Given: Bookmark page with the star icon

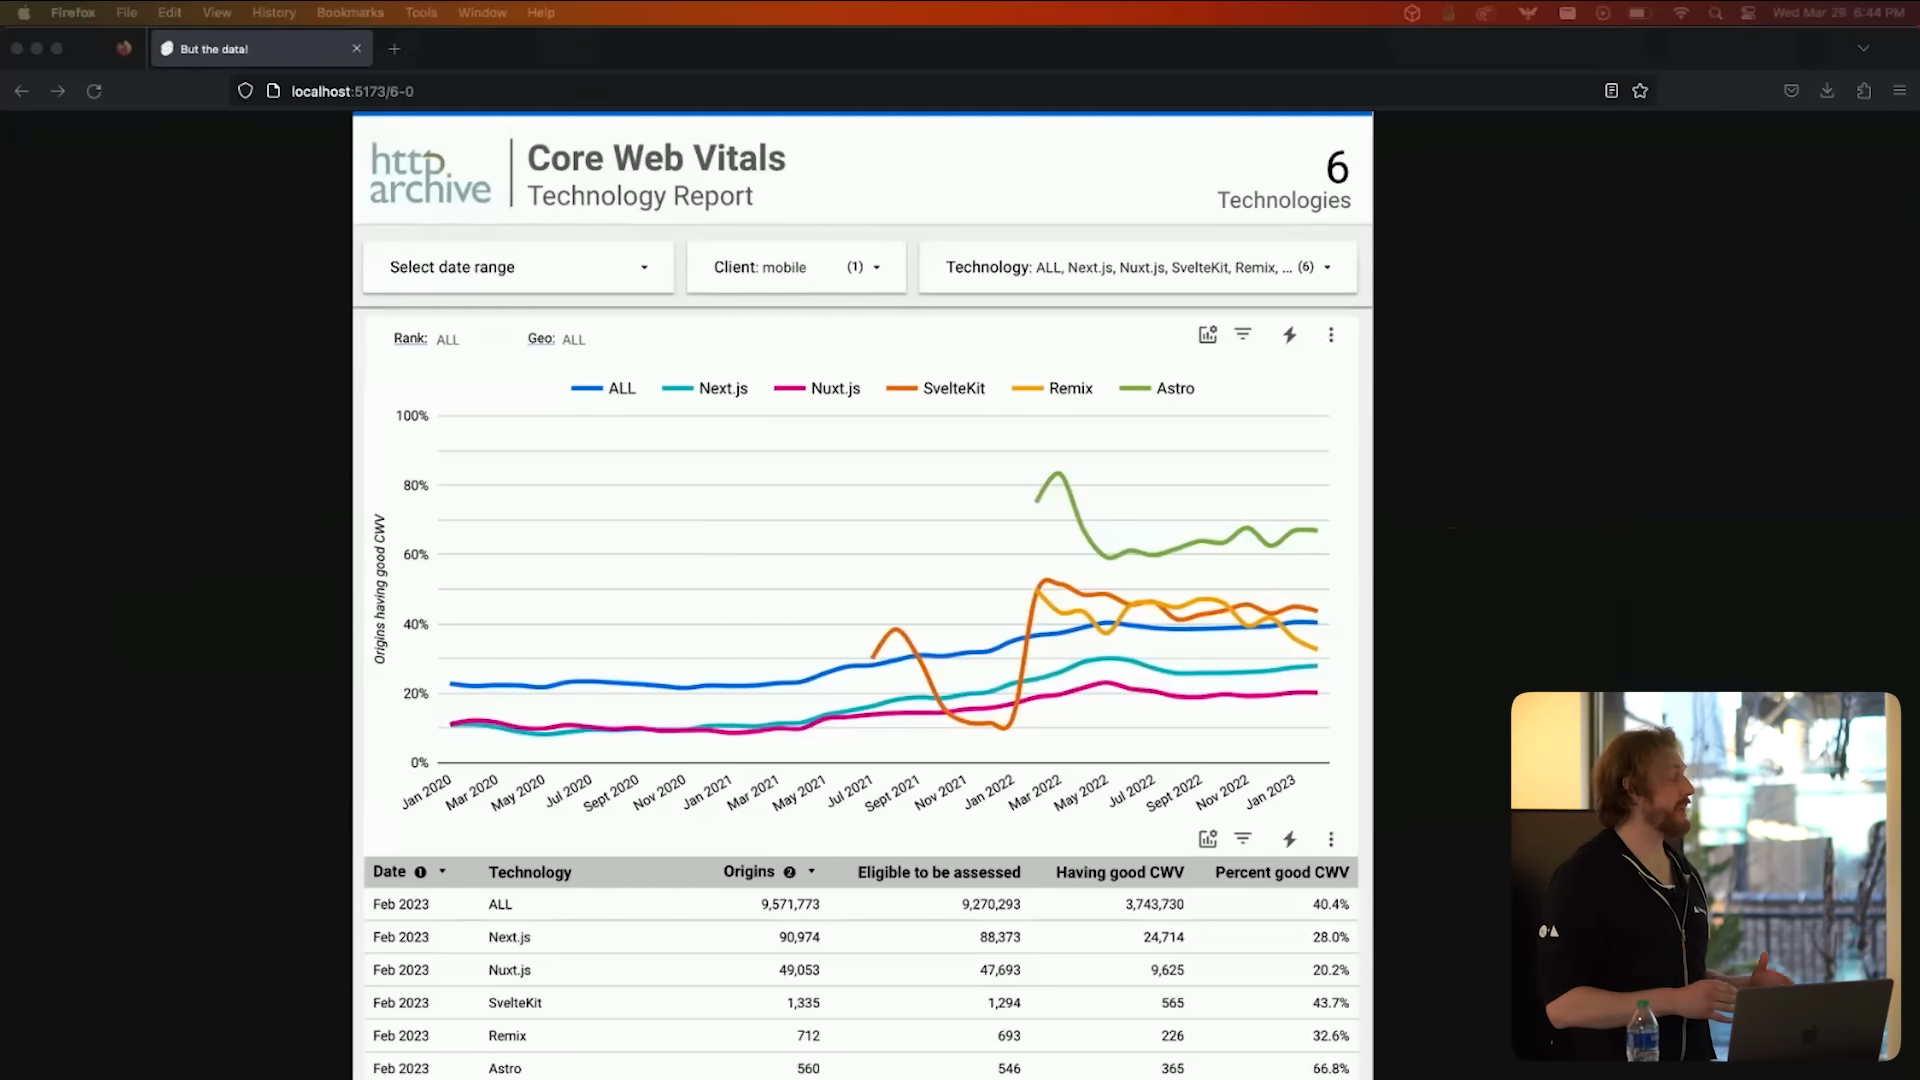Looking at the screenshot, I should point(1640,91).
